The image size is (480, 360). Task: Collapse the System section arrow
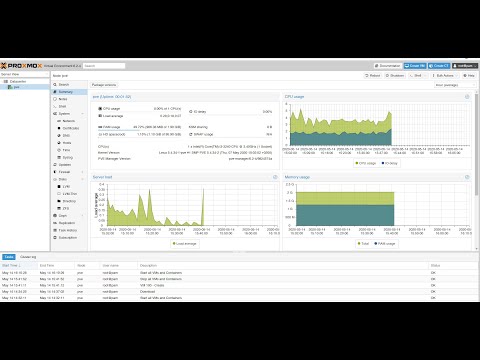click(x=82, y=114)
